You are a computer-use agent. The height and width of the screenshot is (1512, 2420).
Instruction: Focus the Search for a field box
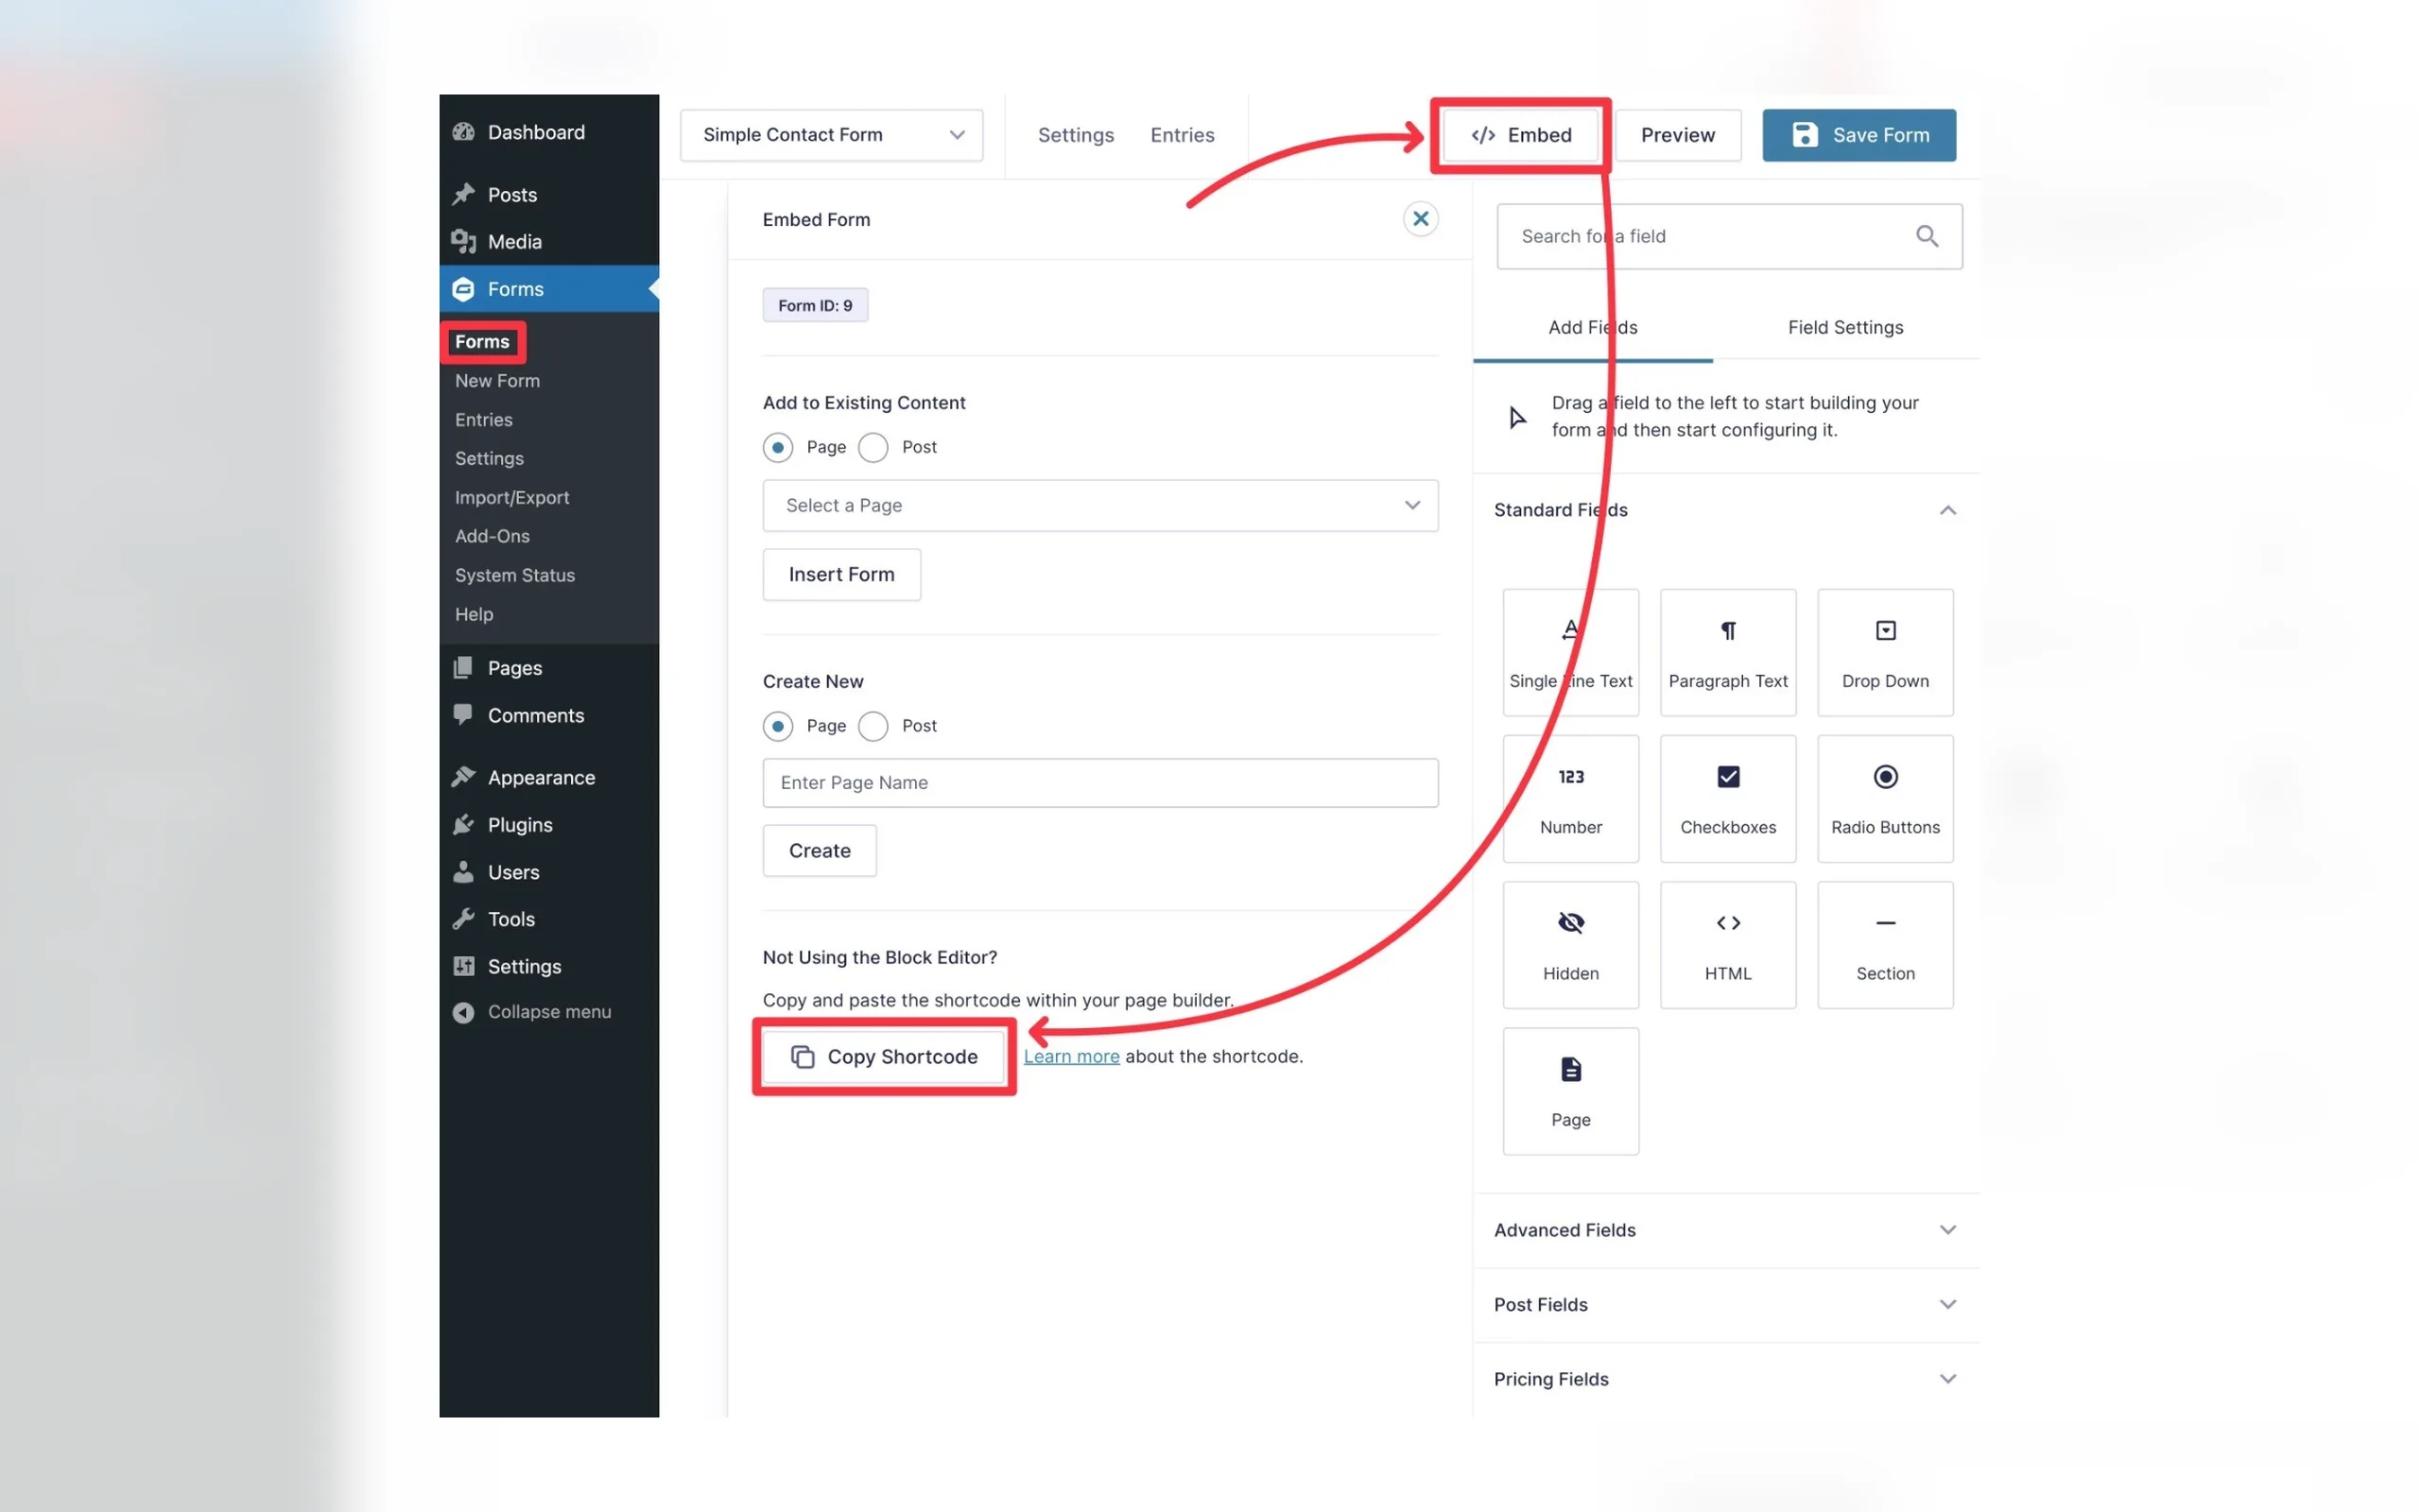1729,236
